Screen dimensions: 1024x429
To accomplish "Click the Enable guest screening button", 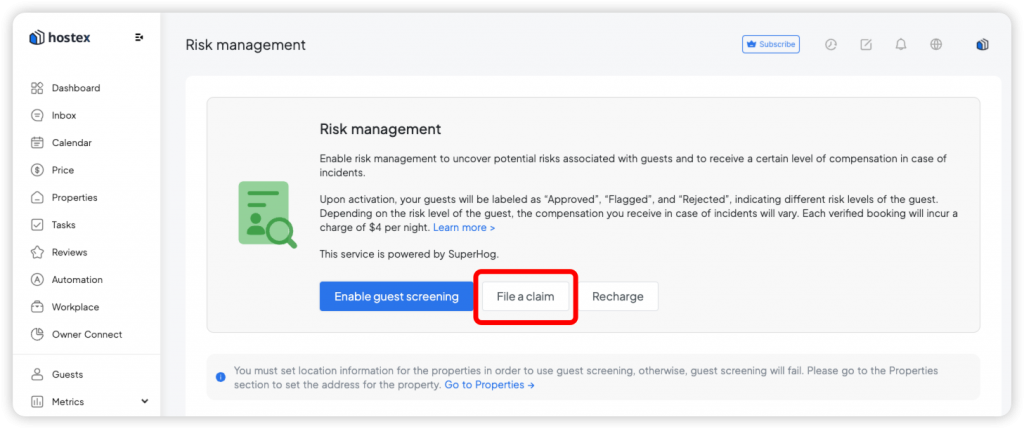I will pos(396,296).
